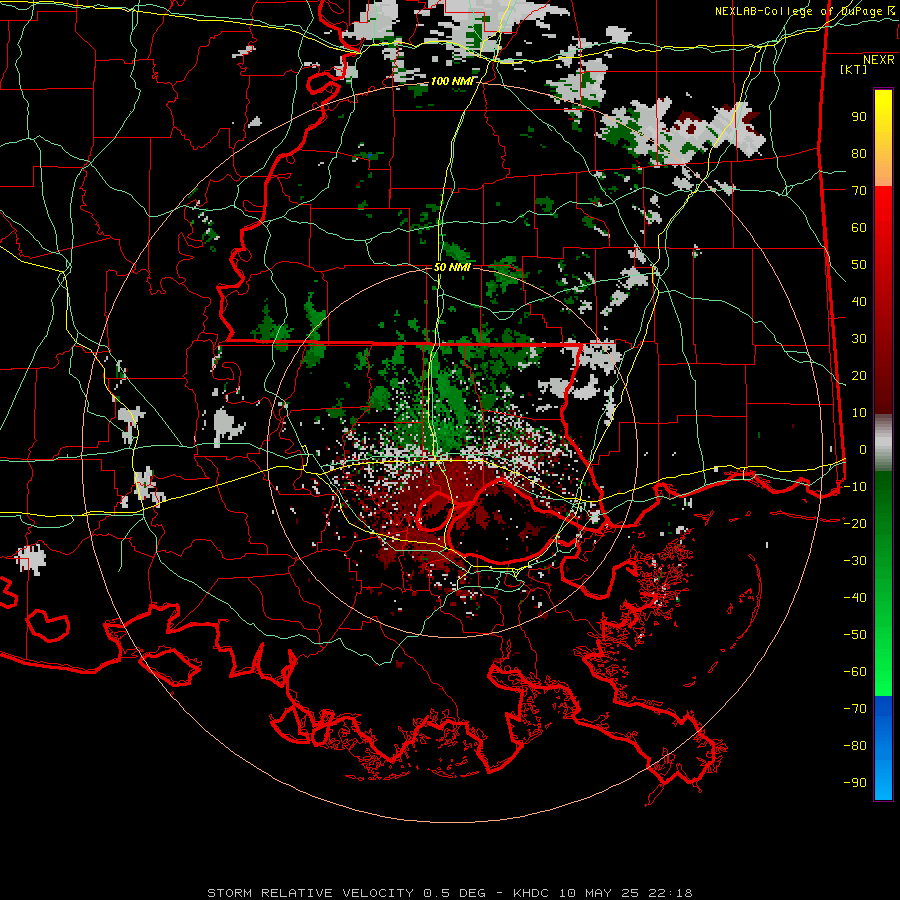Click the 30 value on velocity scale
900x900 pixels.
pyautogui.click(x=859, y=339)
